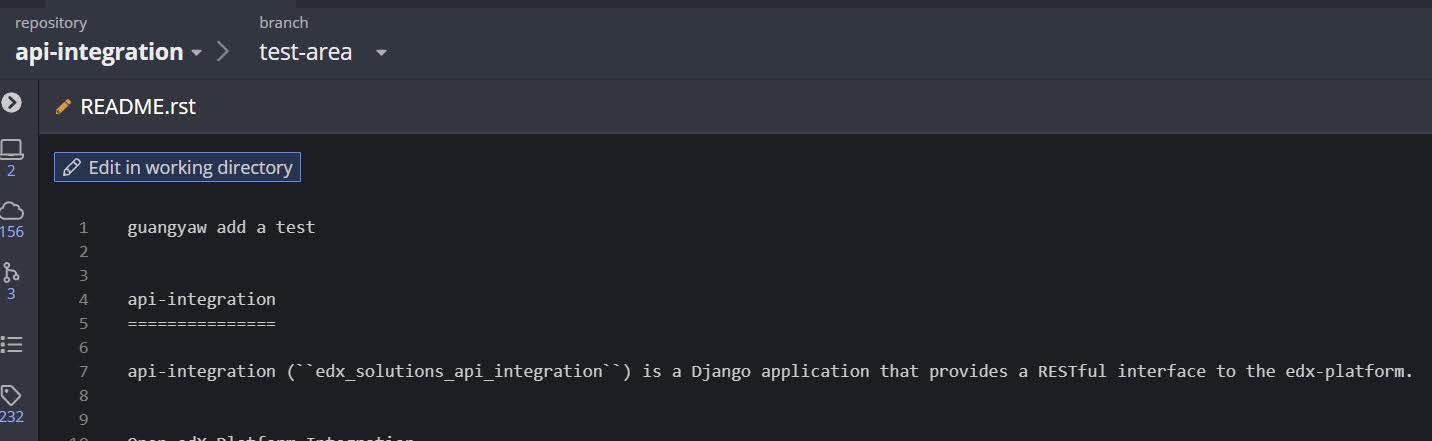Image resolution: width=1432 pixels, height=441 pixels.
Task: Click the README.rst file title
Action: 138,107
